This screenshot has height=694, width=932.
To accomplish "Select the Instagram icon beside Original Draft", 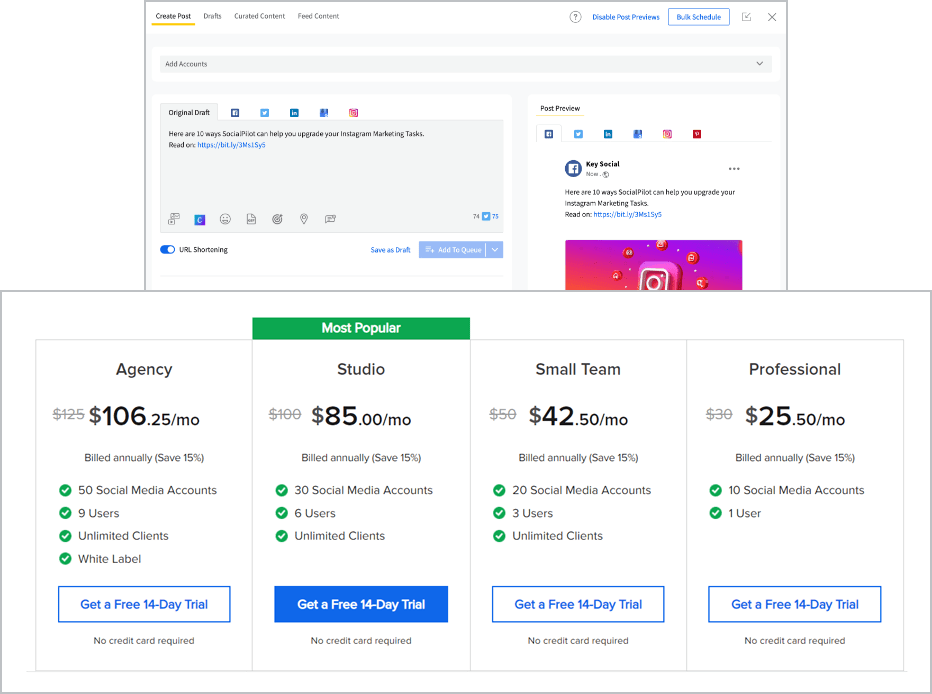I will pyautogui.click(x=354, y=113).
